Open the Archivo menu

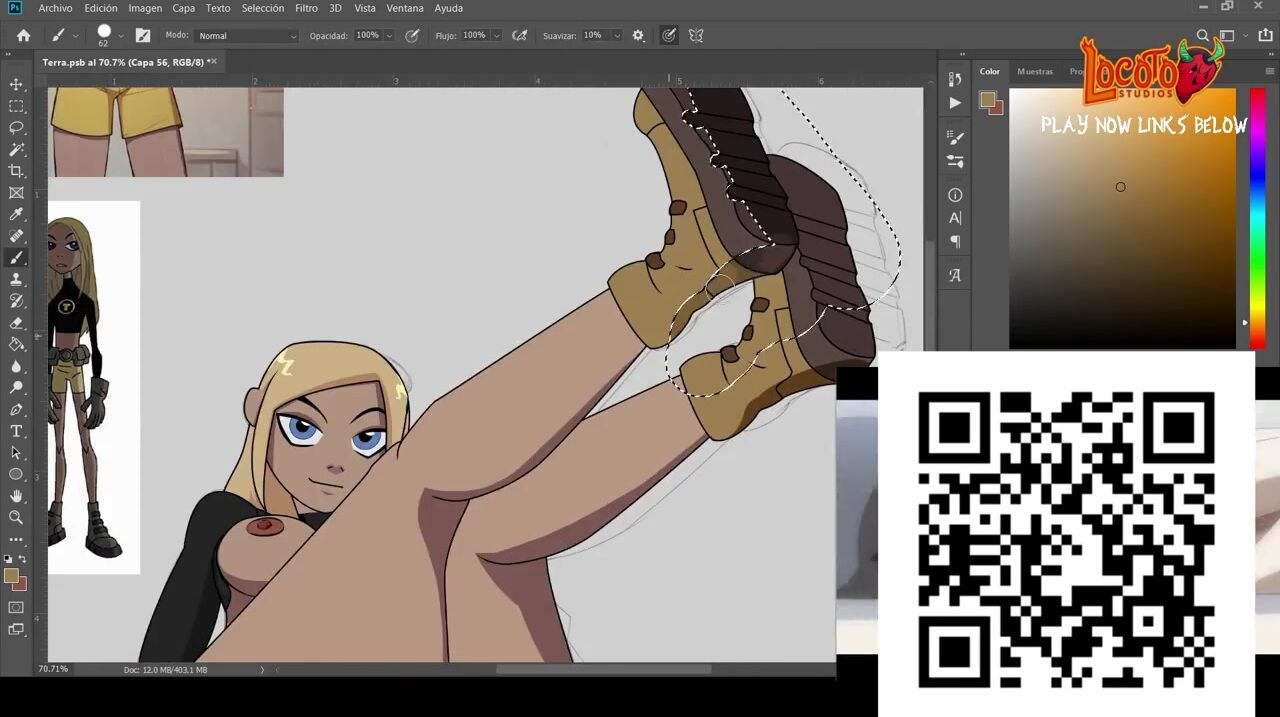click(55, 8)
